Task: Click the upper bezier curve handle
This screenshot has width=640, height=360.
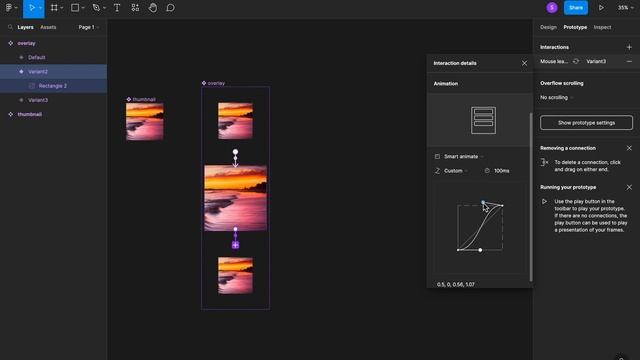Action: [483, 202]
